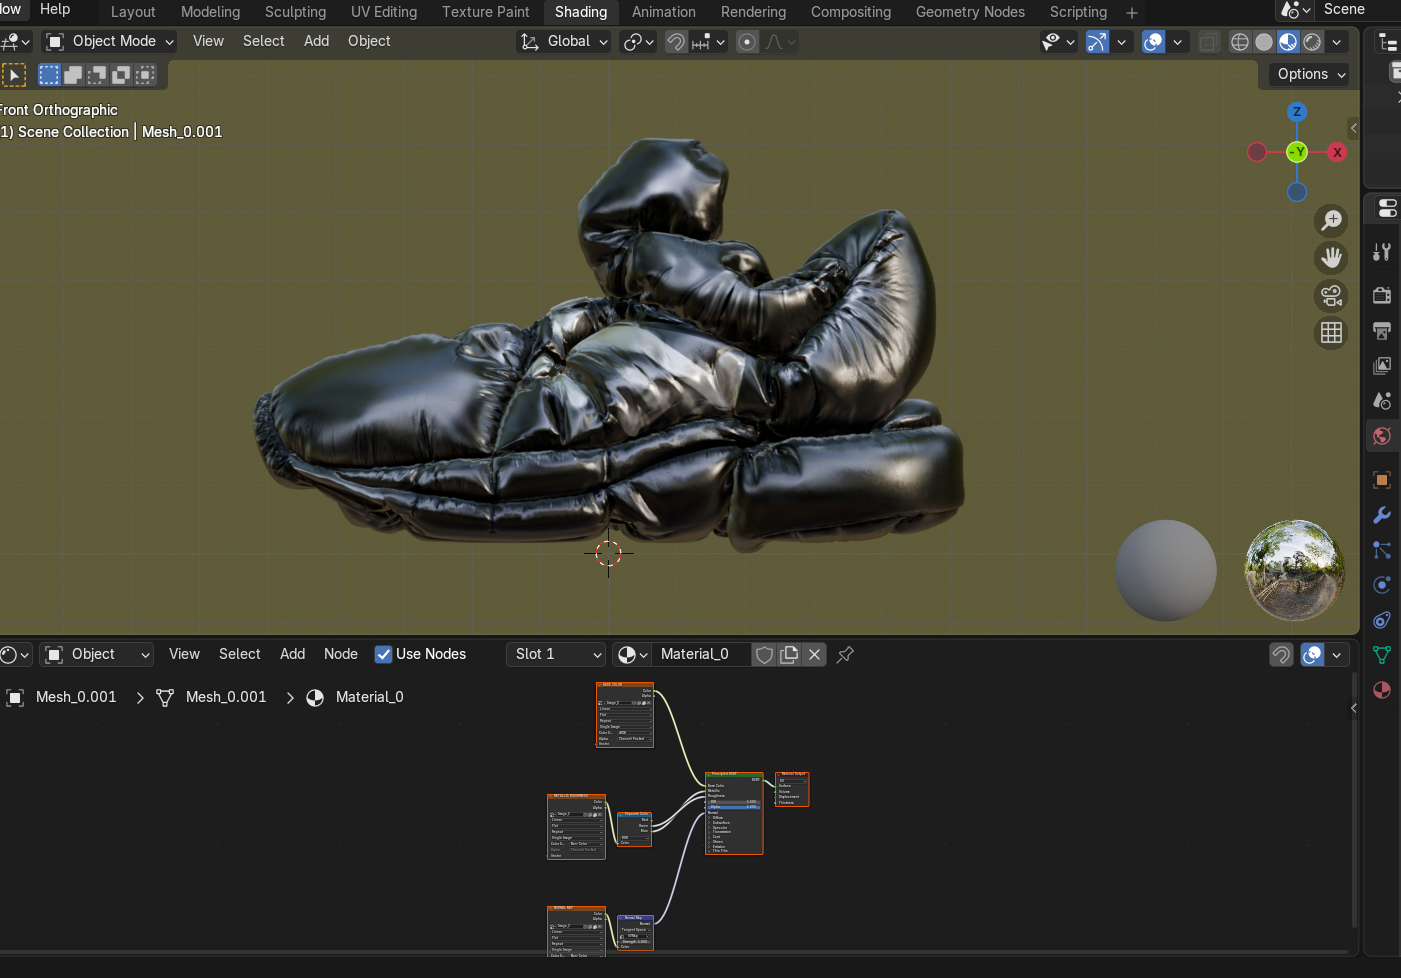Viewport: 1401px width, 978px height.
Task: Open the Object Data properties tab (green triangle)
Action: tap(1382, 655)
